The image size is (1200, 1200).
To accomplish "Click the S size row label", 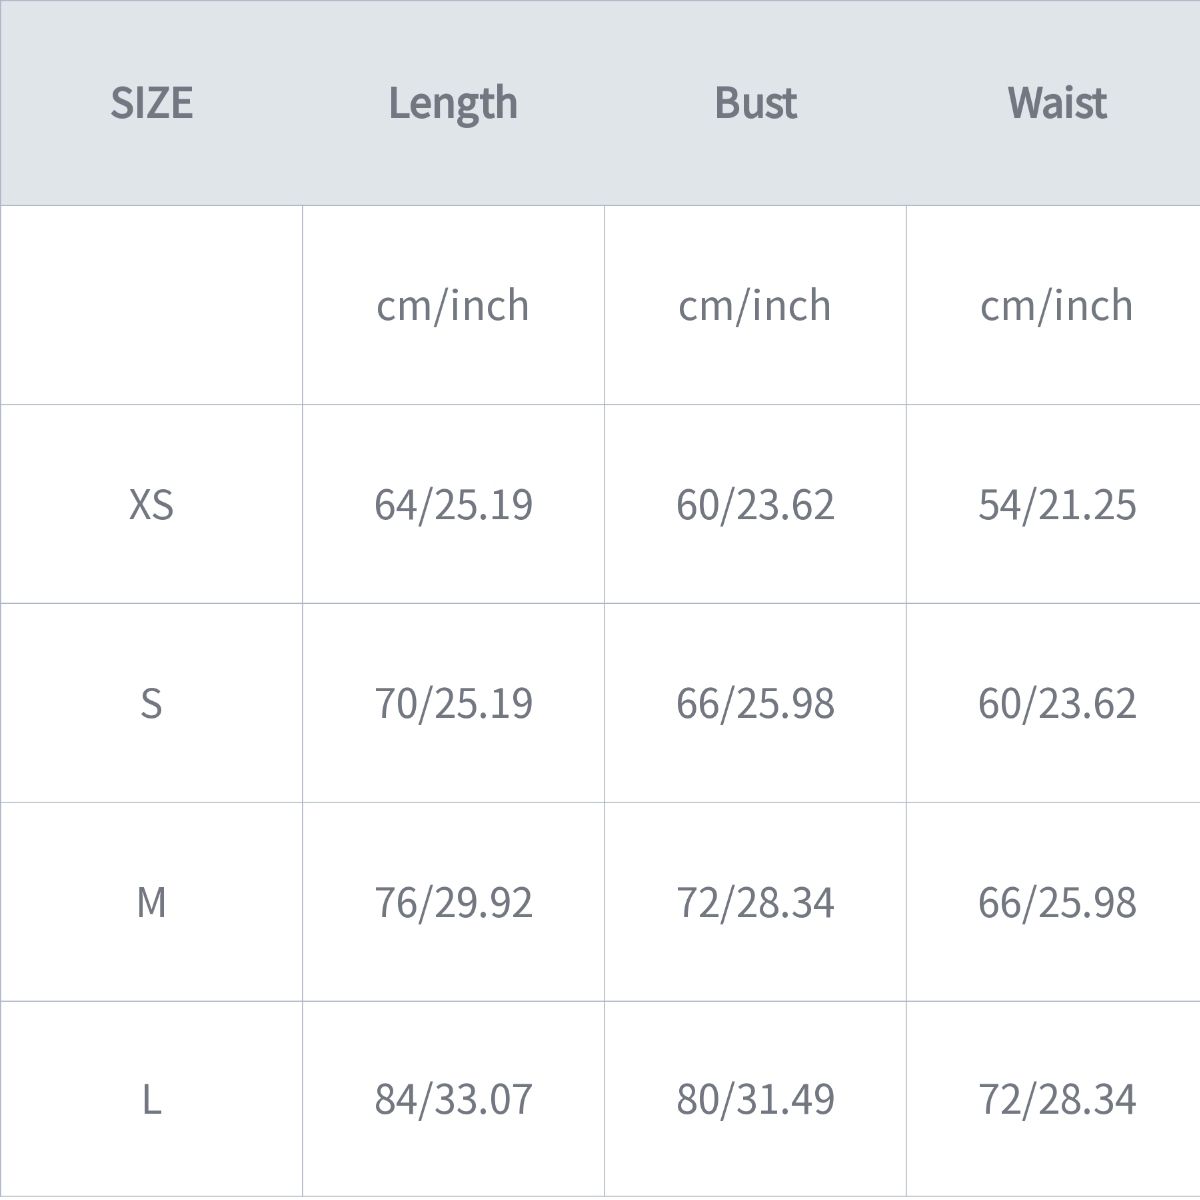I will click(151, 703).
